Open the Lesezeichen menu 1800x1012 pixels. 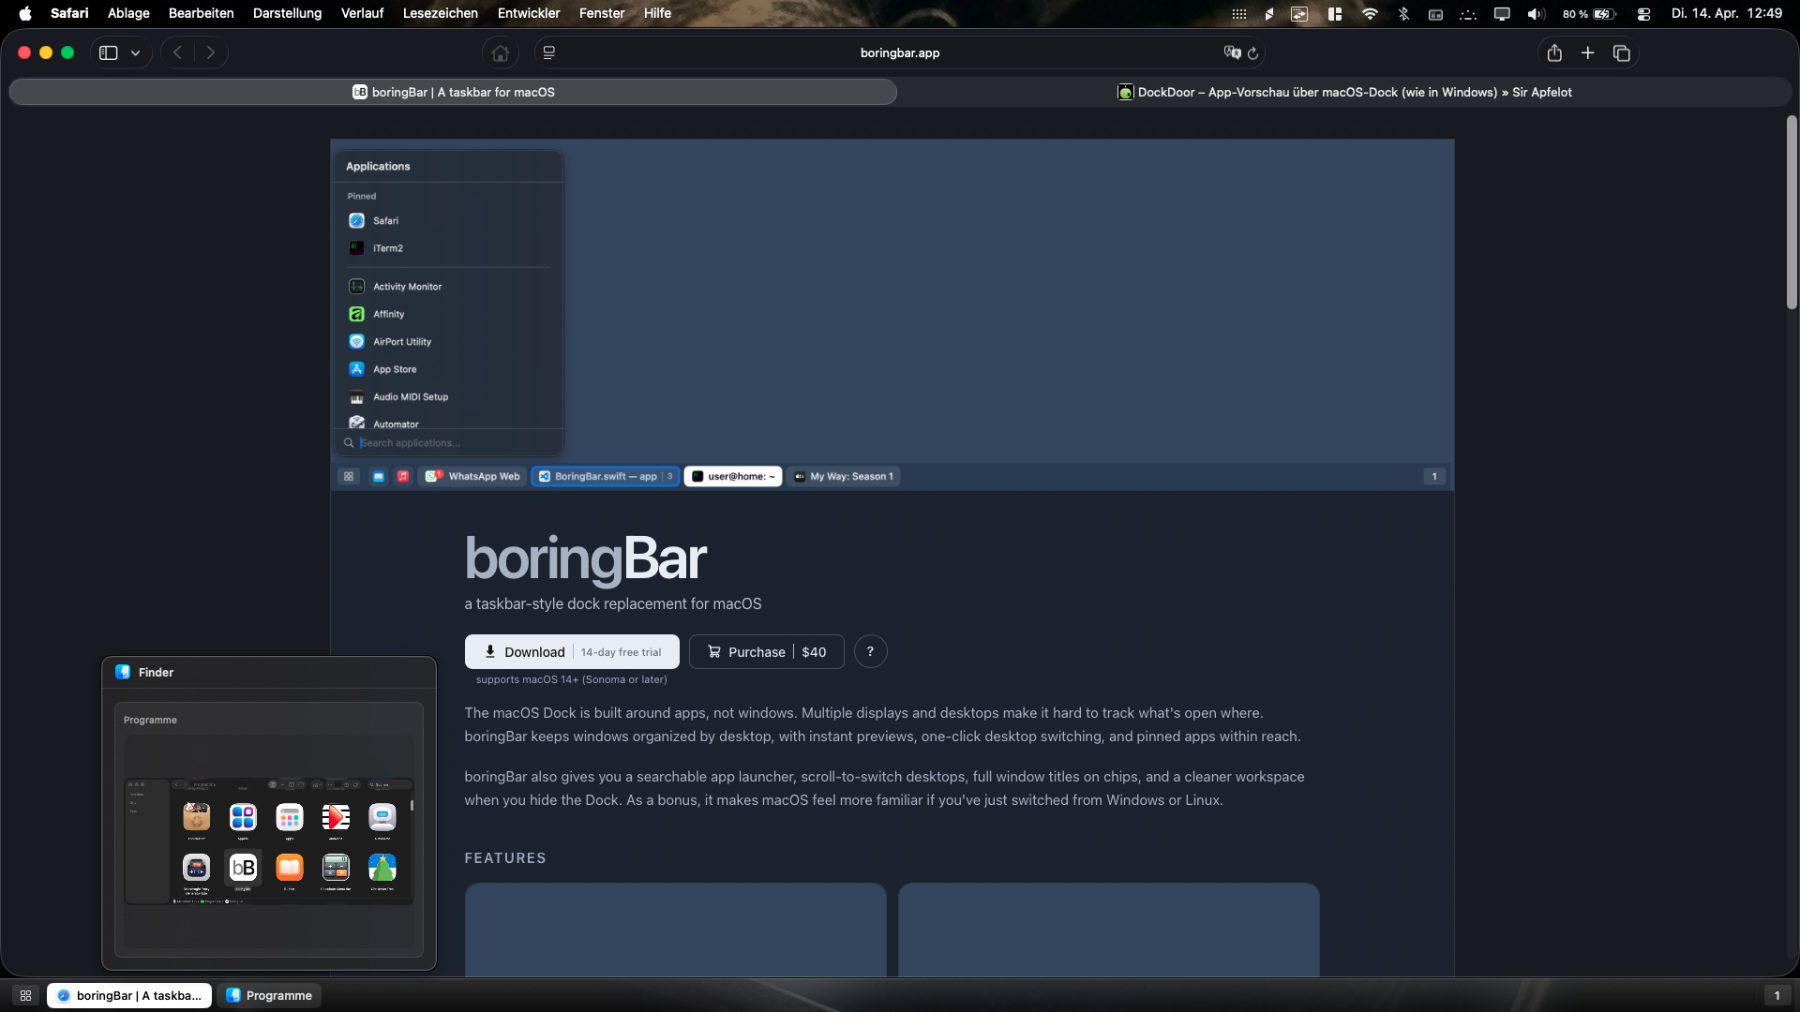point(440,13)
